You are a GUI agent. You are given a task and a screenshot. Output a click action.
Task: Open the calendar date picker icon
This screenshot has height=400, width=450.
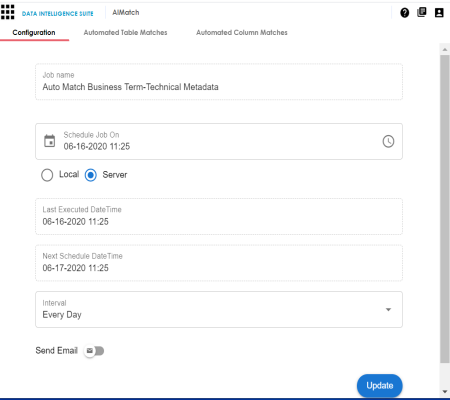50,141
